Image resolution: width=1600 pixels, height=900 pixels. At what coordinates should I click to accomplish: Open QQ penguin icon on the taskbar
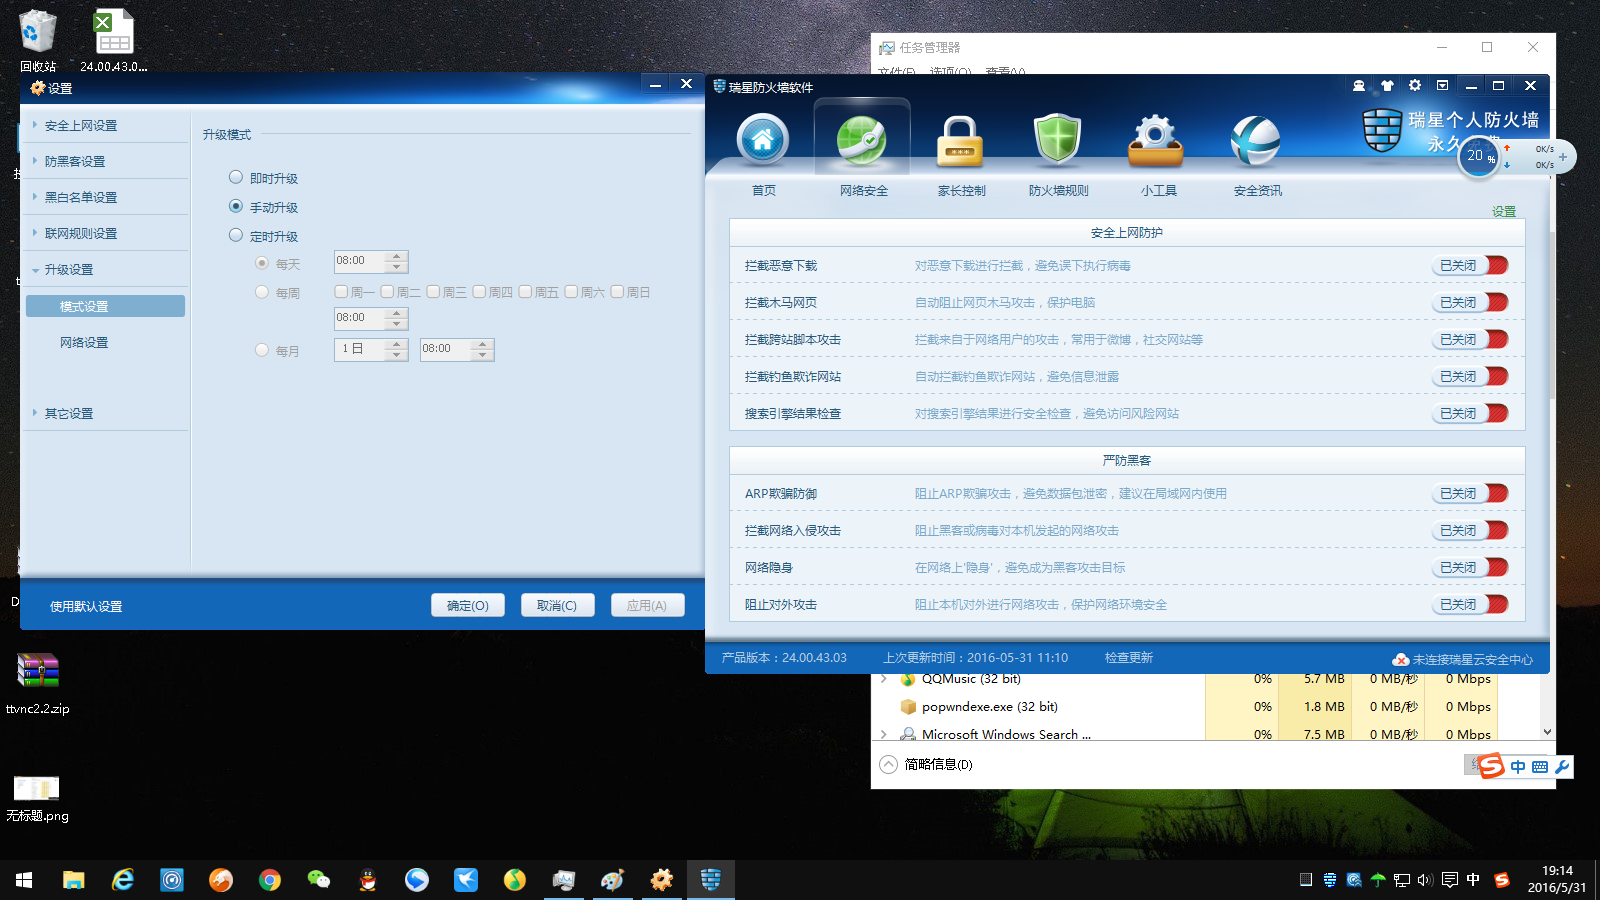(x=368, y=880)
